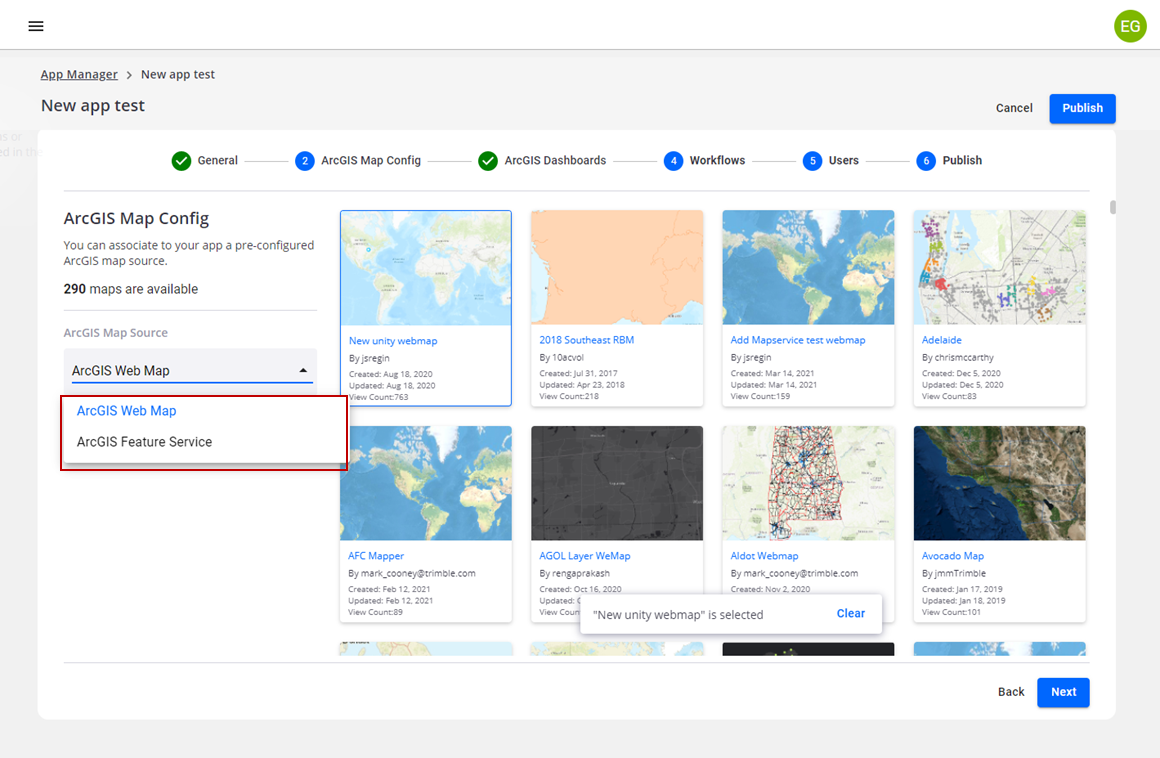Screen dimensions: 1160x758
Task: Click the map list scrollbar handle
Action: pyautogui.click(x=1113, y=207)
